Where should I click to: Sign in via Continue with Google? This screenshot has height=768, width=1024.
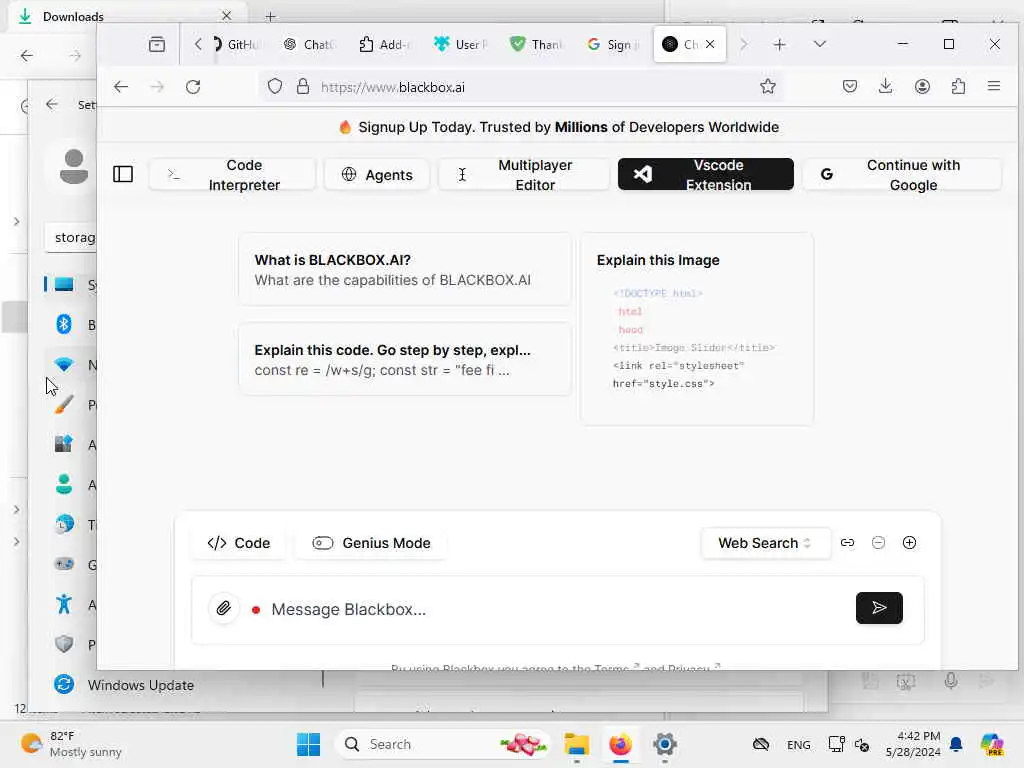pyautogui.click(x=901, y=174)
